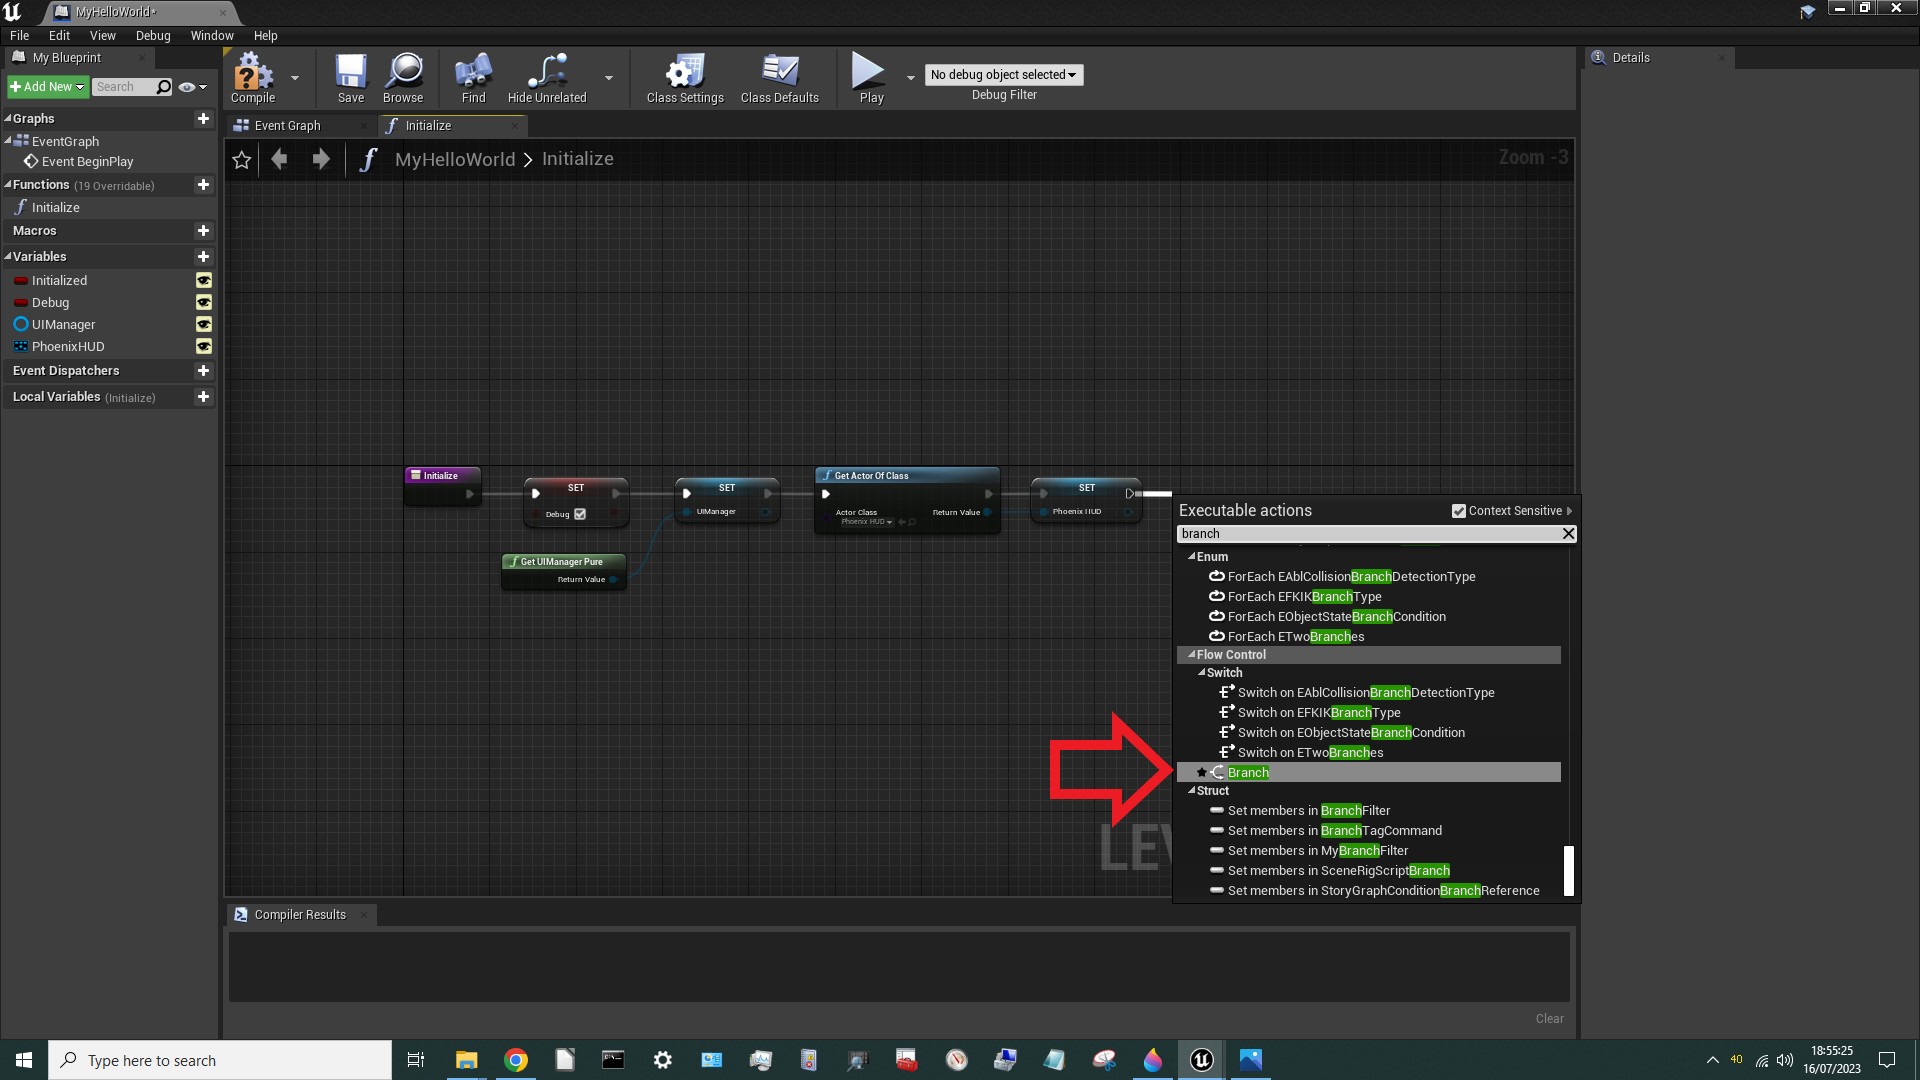The image size is (1920, 1080).
Task: Navigate back in graph history
Action: 280,159
